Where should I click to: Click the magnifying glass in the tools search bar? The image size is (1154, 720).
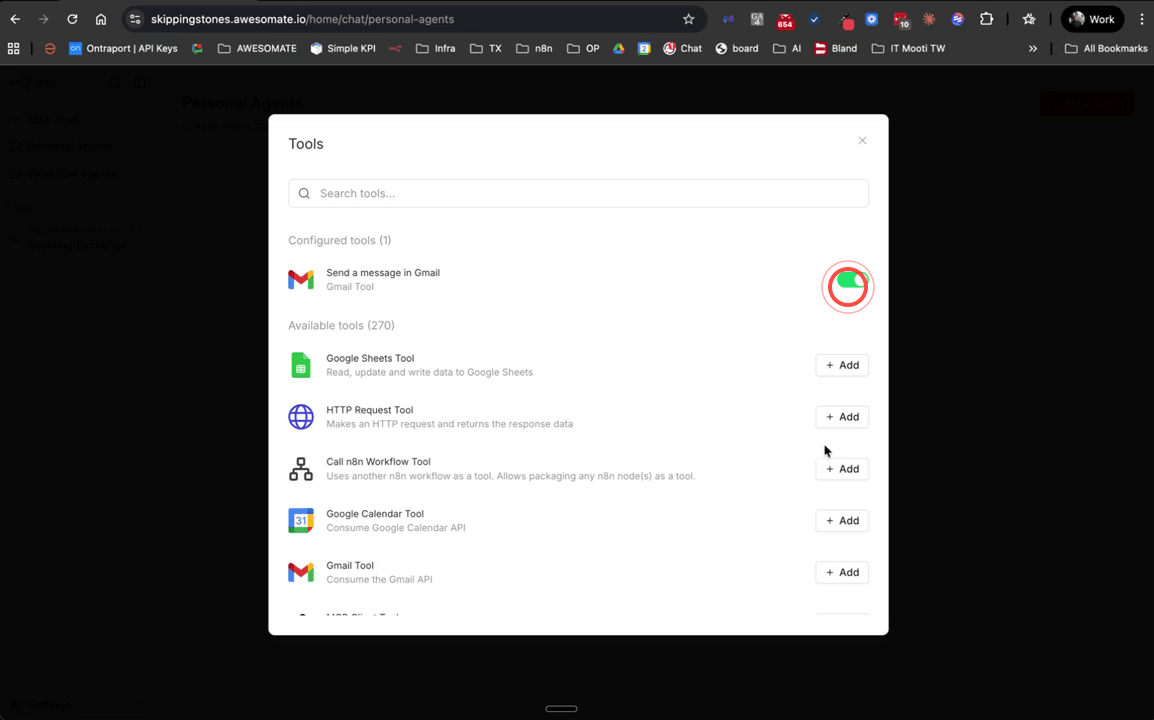click(304, 193)
